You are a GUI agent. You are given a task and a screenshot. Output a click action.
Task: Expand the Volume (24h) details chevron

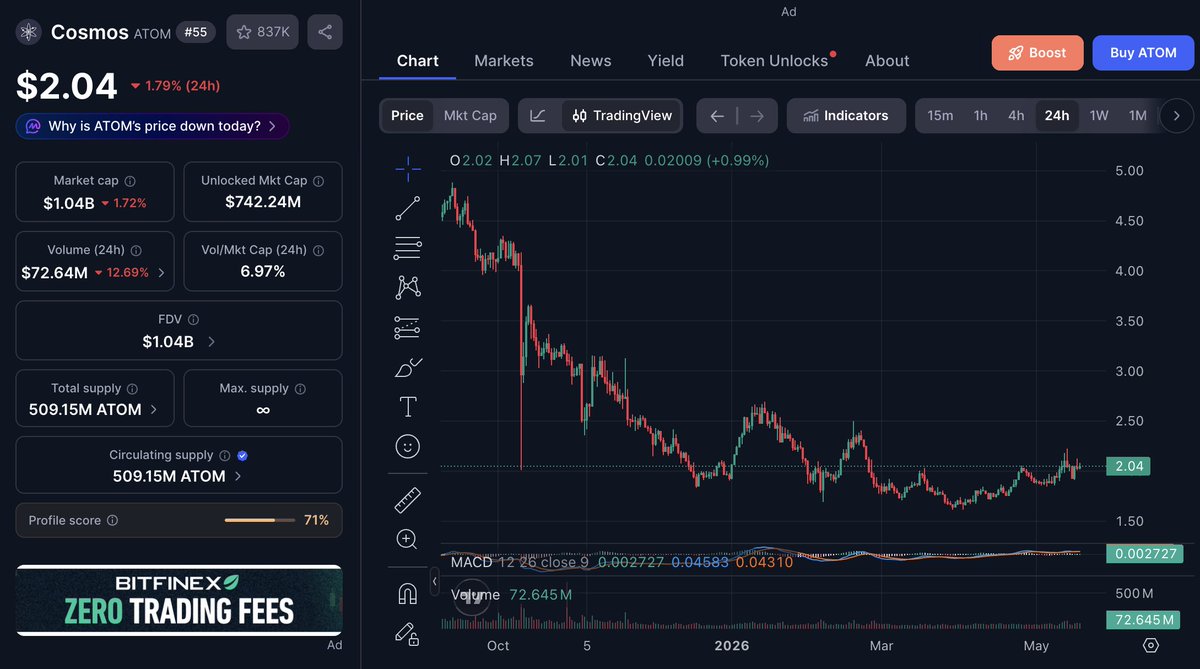pos(162,273)
